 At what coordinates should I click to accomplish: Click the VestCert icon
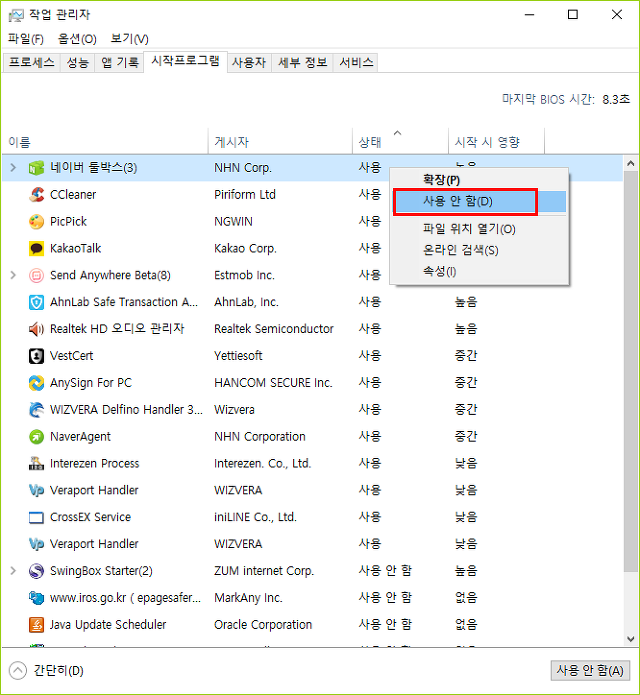click(36, 356)
